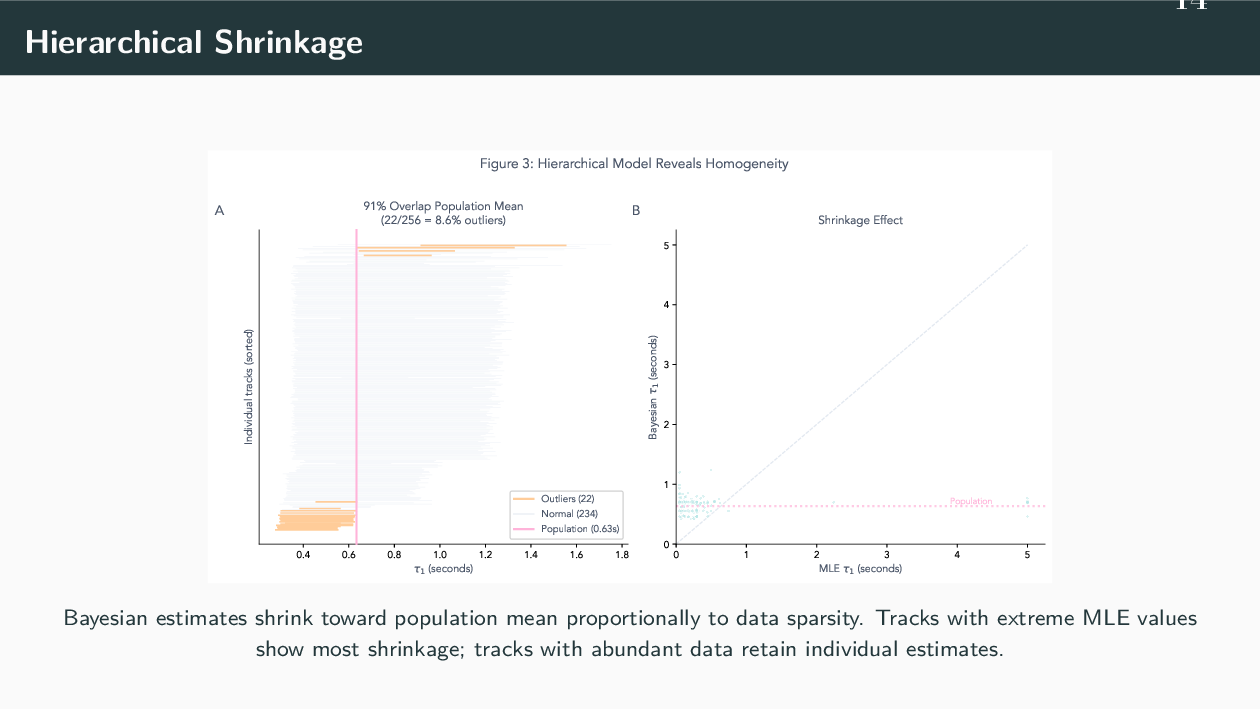Click the scatter point cluster near the origin
Image resolution: width=1260 pixels, height=709 pixels.
[692, 505]
